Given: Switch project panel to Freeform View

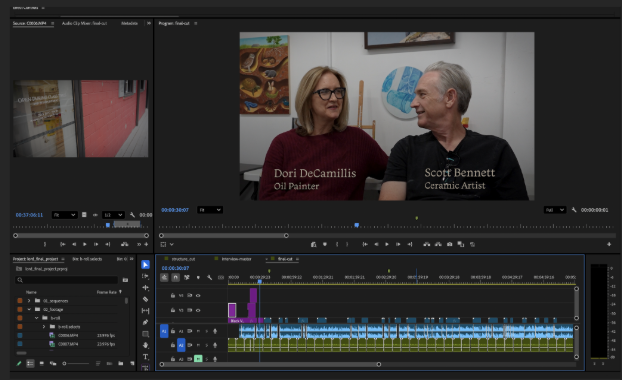Looking at the screenshot, I should [53, 363].
